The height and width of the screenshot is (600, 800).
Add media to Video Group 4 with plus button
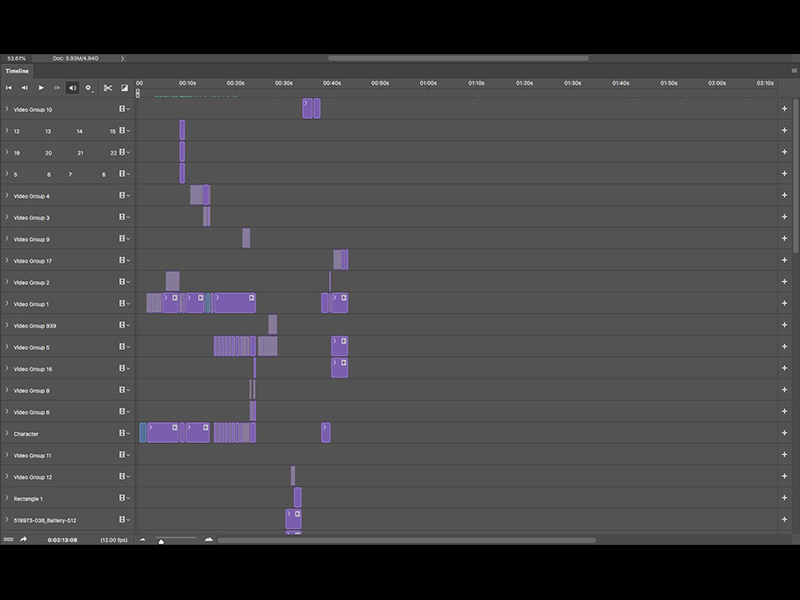pyautogui.click(x=785, y=196)
